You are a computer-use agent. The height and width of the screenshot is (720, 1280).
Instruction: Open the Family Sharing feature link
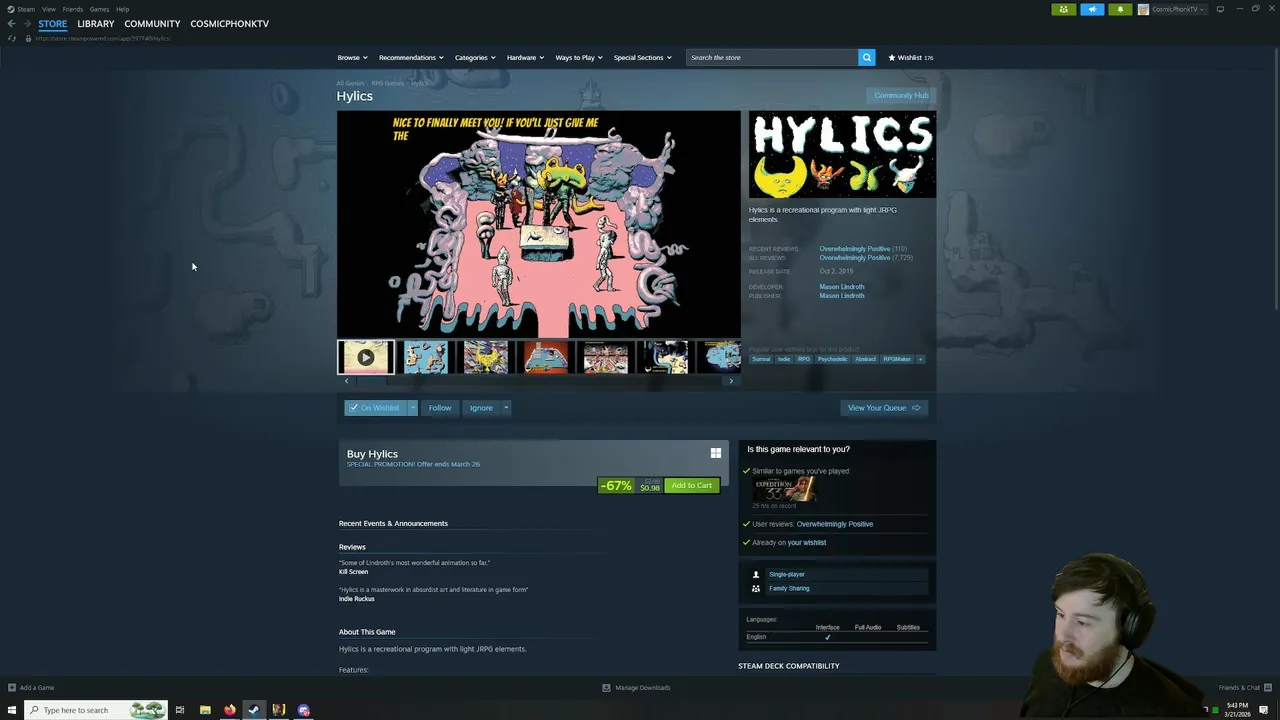(x=789, y=588)
